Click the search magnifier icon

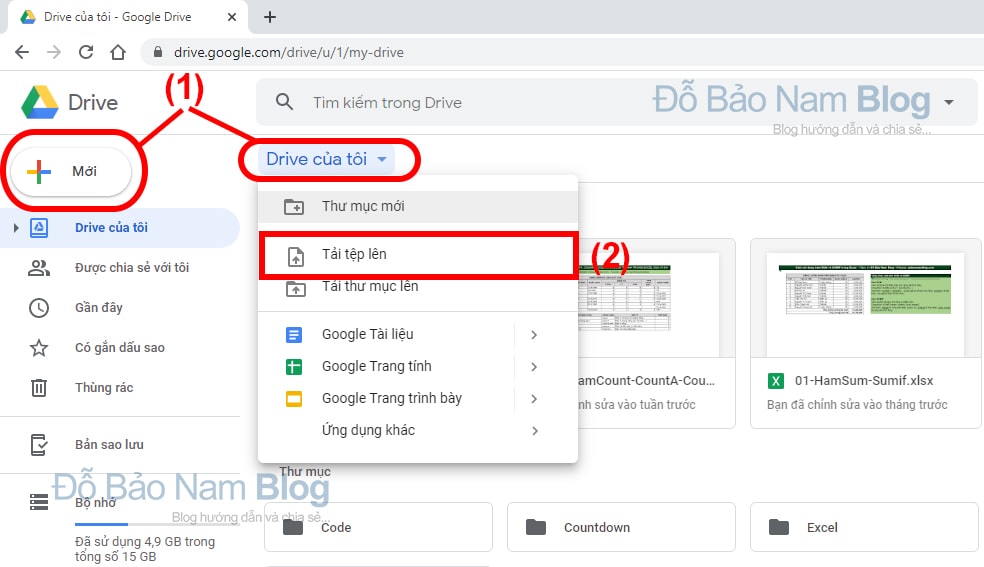coord(284,102)
